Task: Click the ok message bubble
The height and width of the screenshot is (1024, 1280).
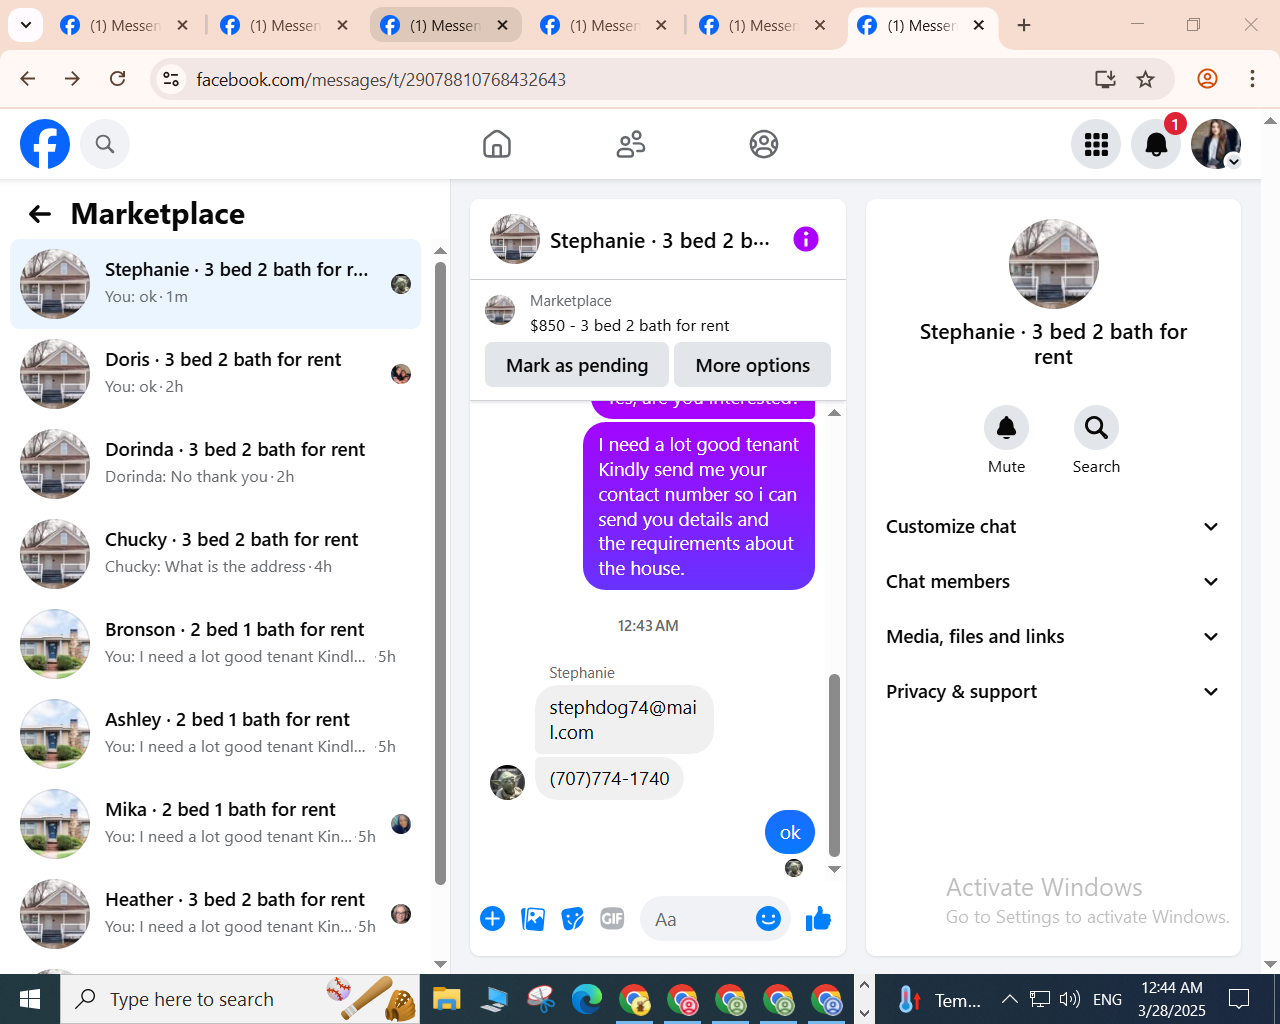Action: 790,832
